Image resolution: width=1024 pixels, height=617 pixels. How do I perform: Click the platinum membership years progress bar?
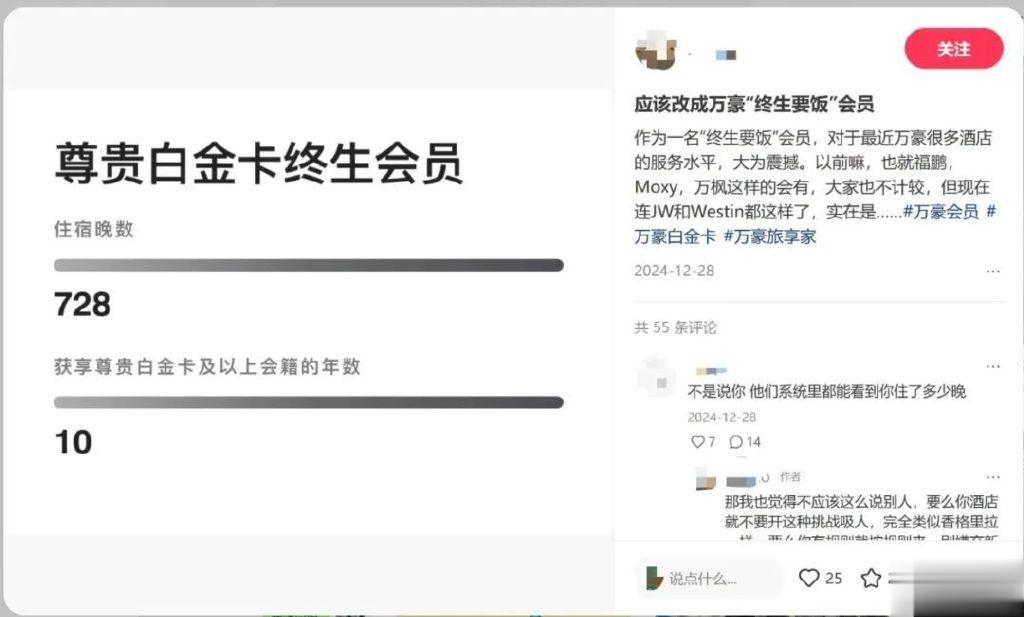[x=308, y=402]
